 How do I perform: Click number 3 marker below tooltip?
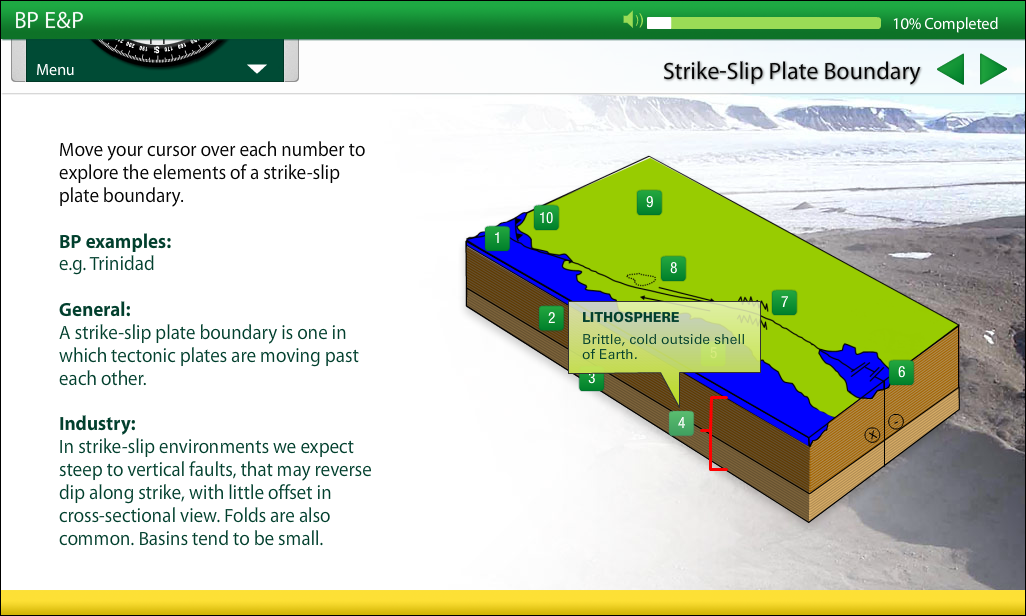(592, 380)
